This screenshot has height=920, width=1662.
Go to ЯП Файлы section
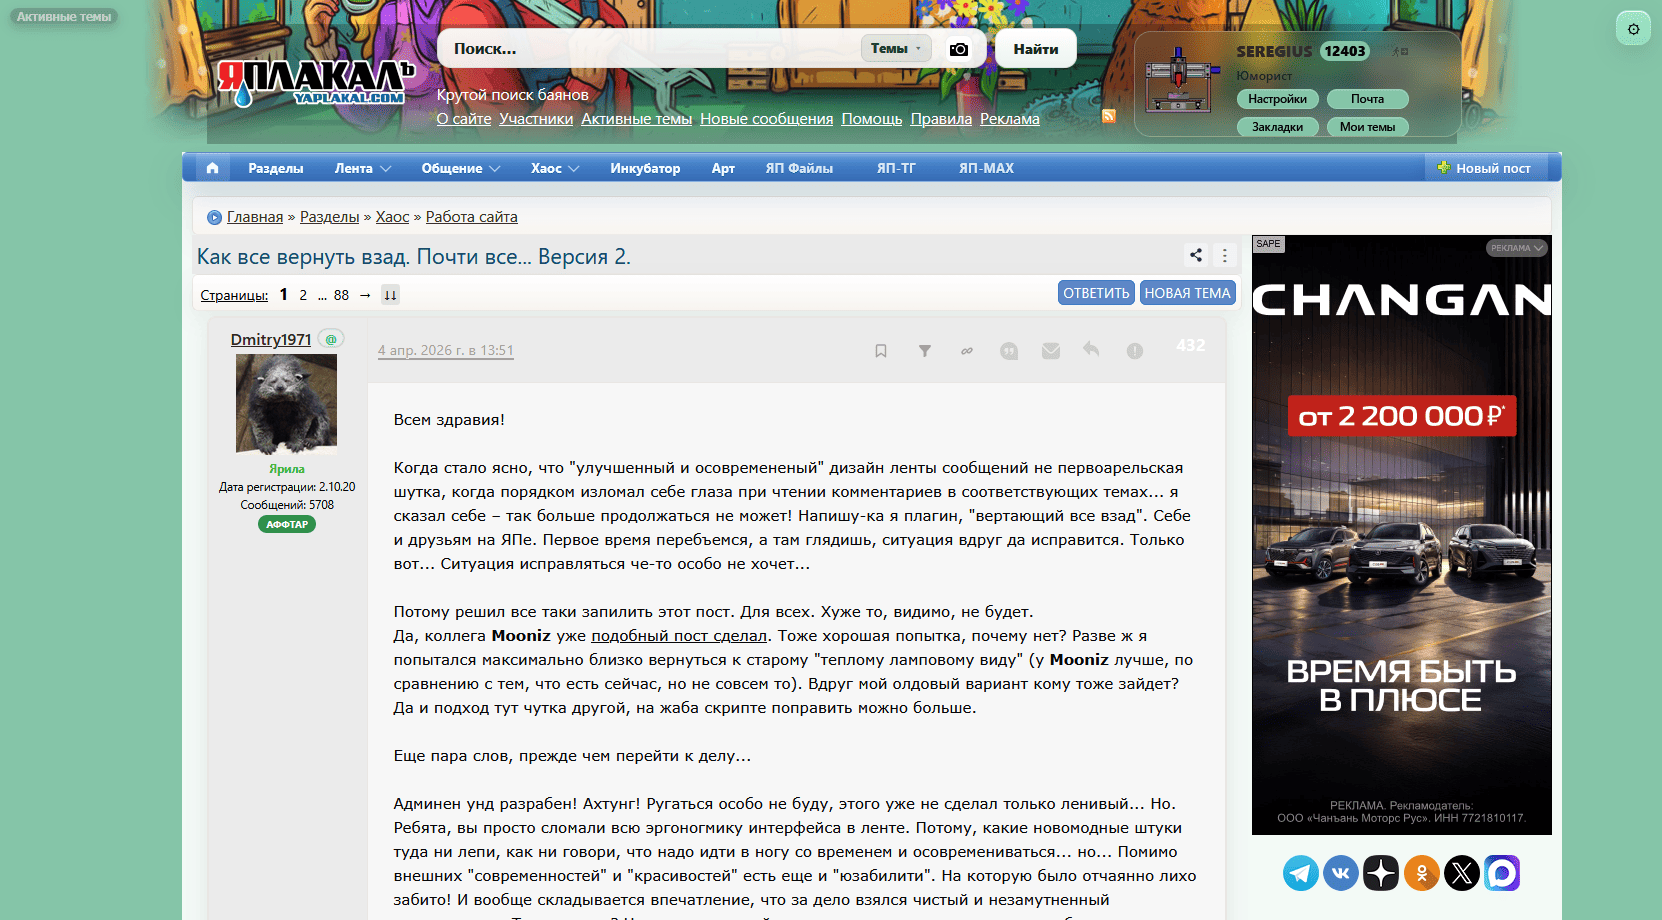[x=799, y=168]
